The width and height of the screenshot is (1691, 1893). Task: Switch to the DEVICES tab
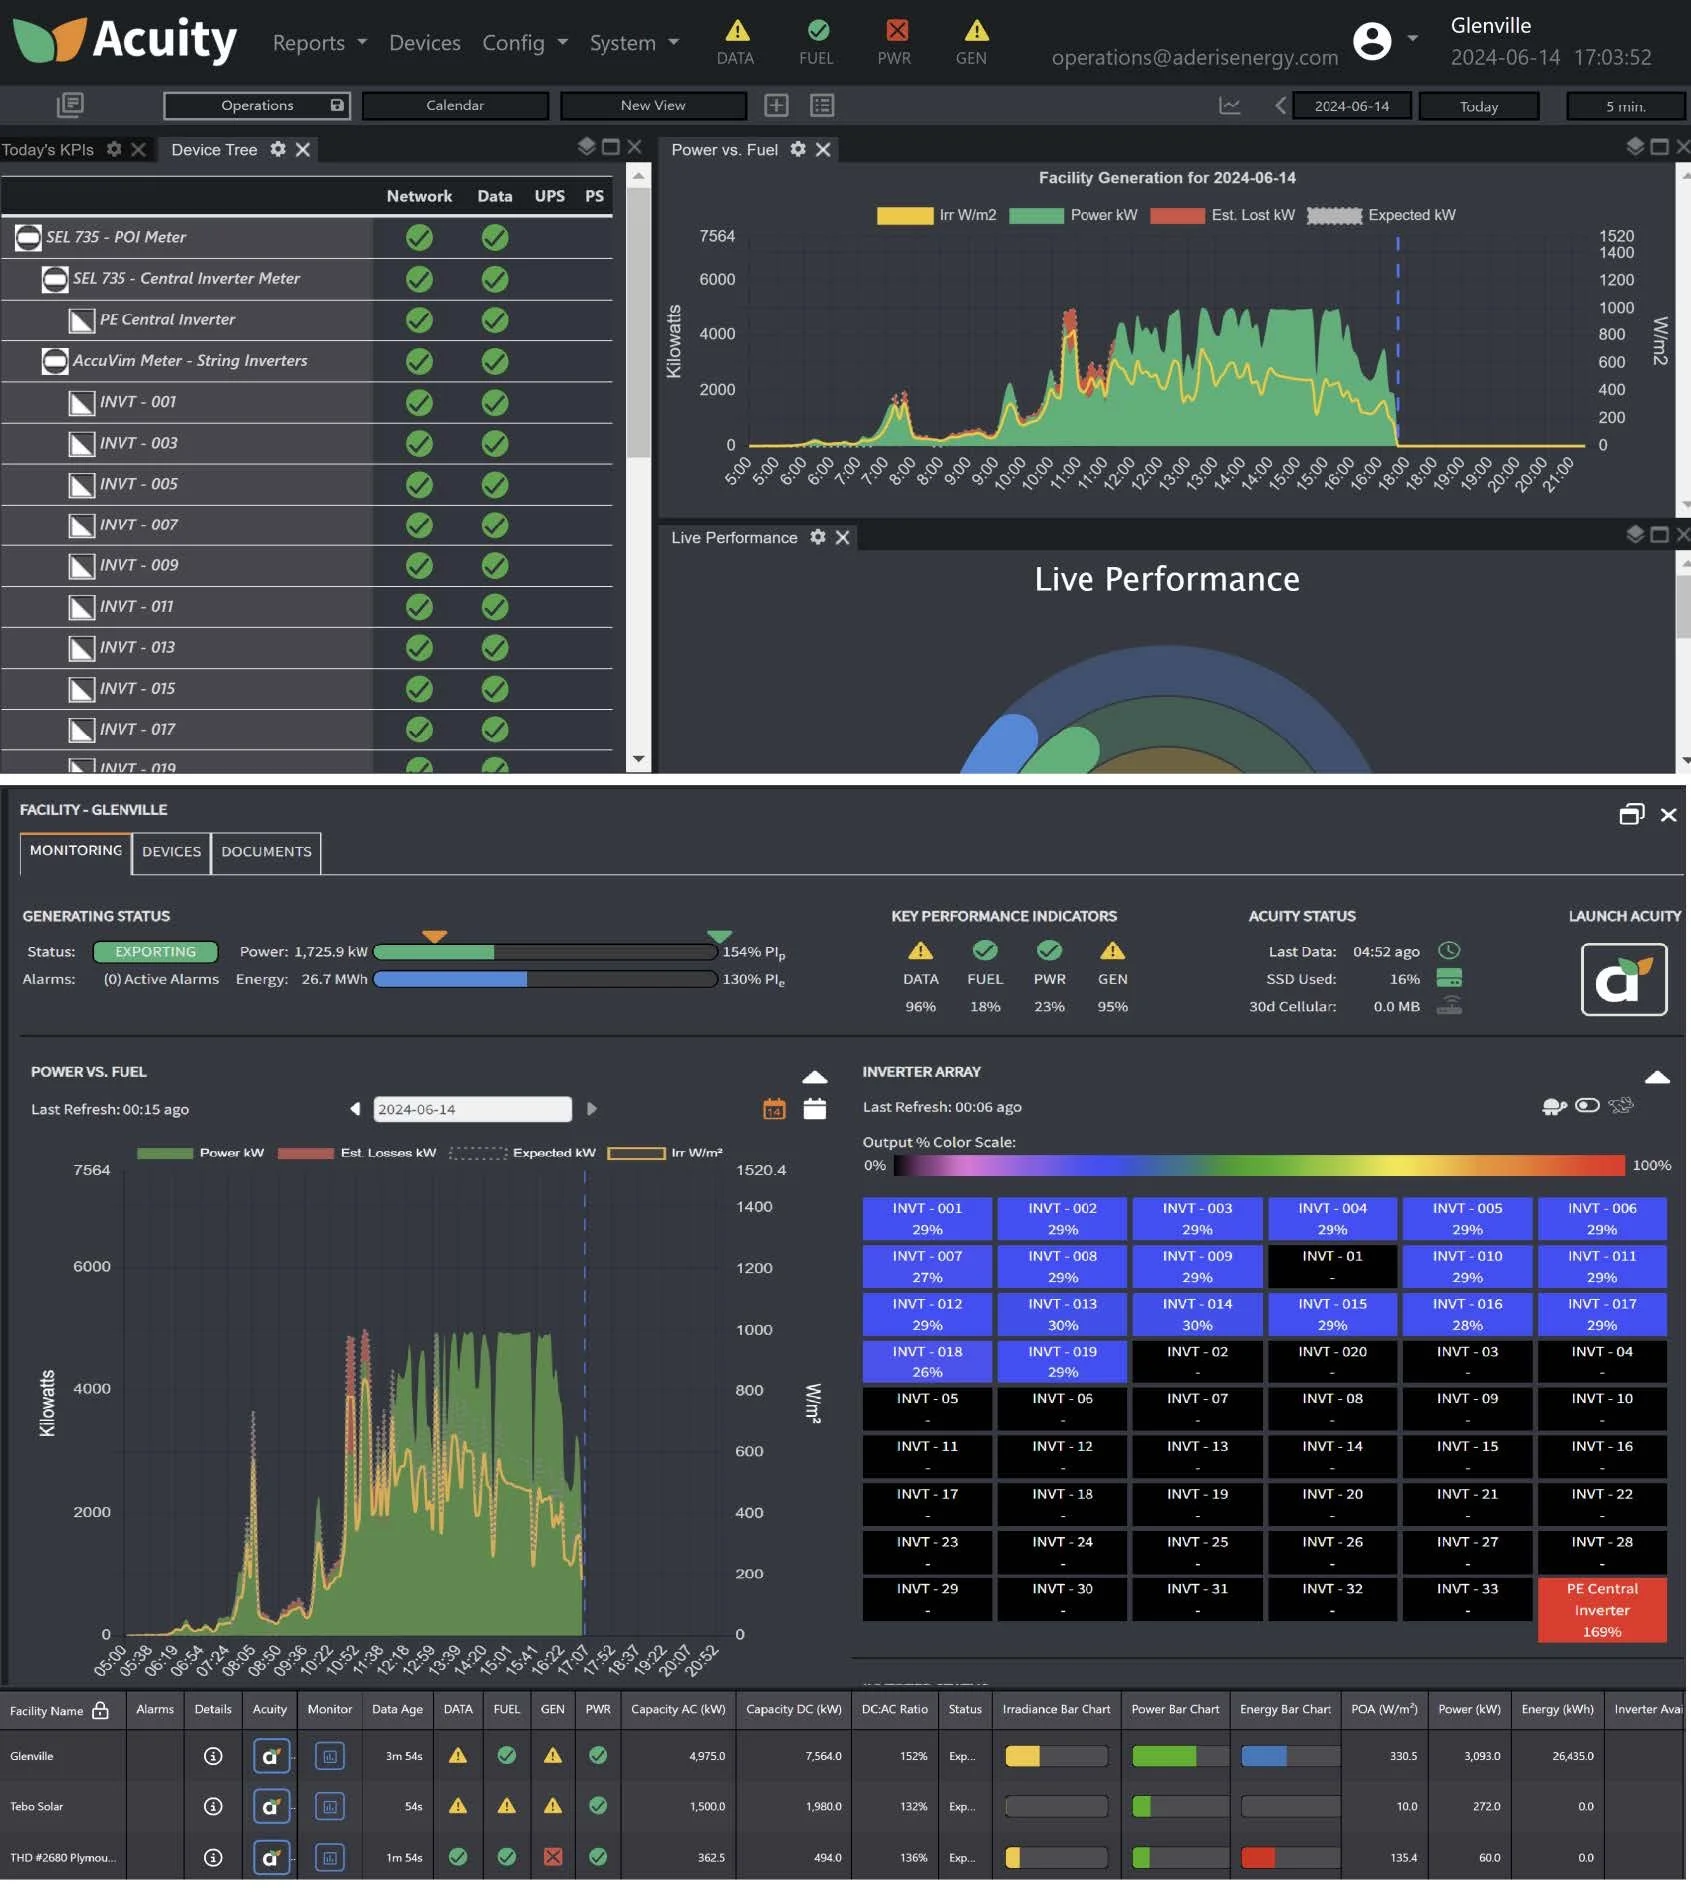tap(171, 851)
